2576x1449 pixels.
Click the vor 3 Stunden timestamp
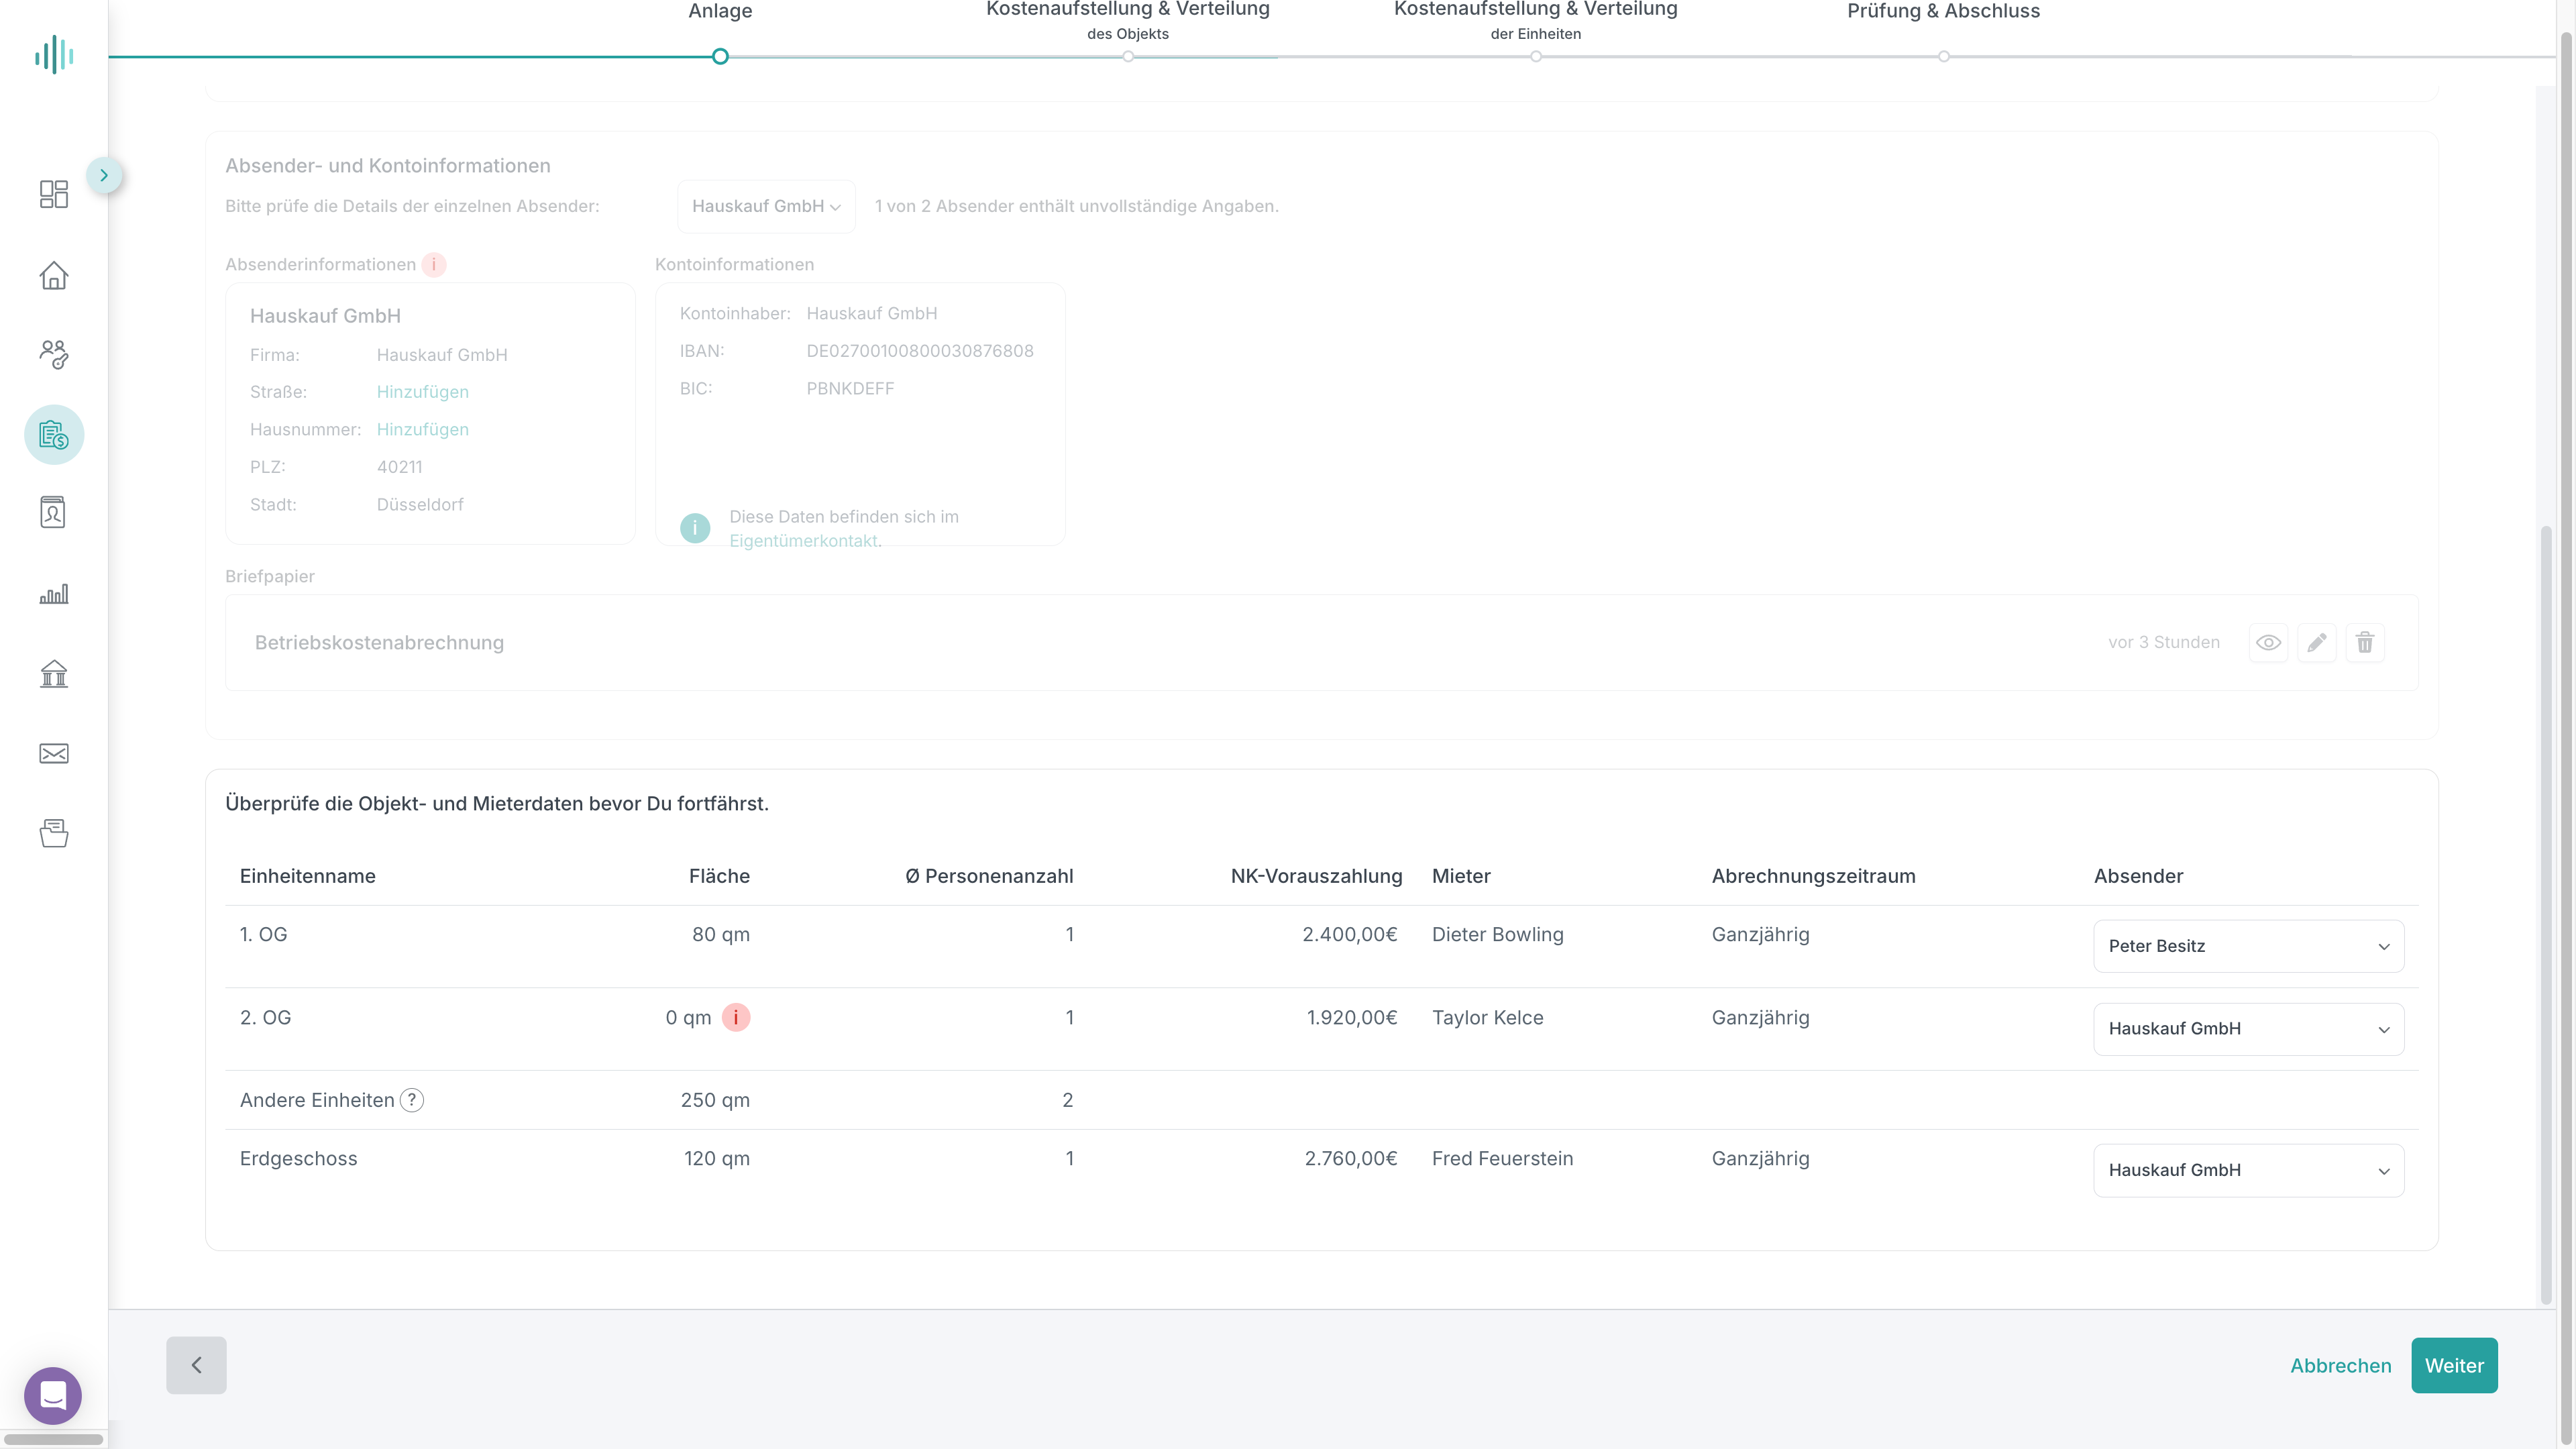(2163, 642)
